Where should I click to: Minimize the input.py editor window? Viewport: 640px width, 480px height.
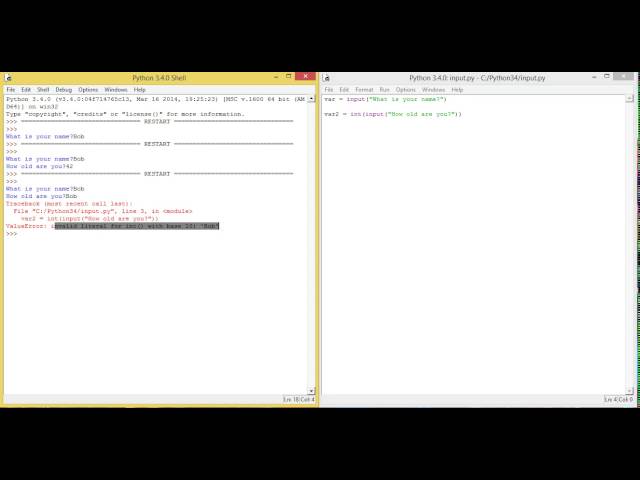(x=594, y=77)
